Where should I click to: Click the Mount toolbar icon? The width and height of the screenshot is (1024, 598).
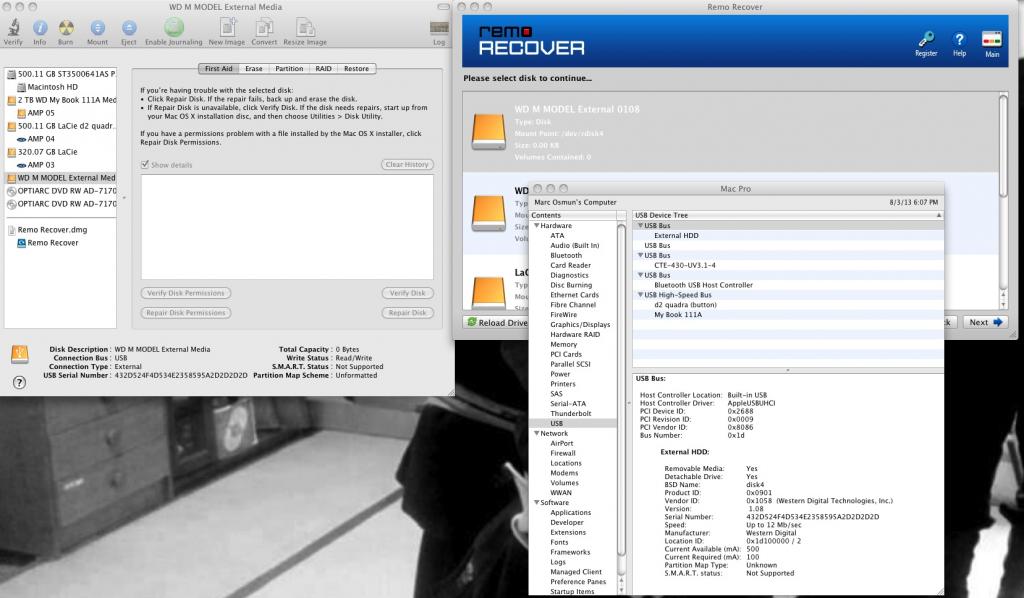[x=97, y=28]
